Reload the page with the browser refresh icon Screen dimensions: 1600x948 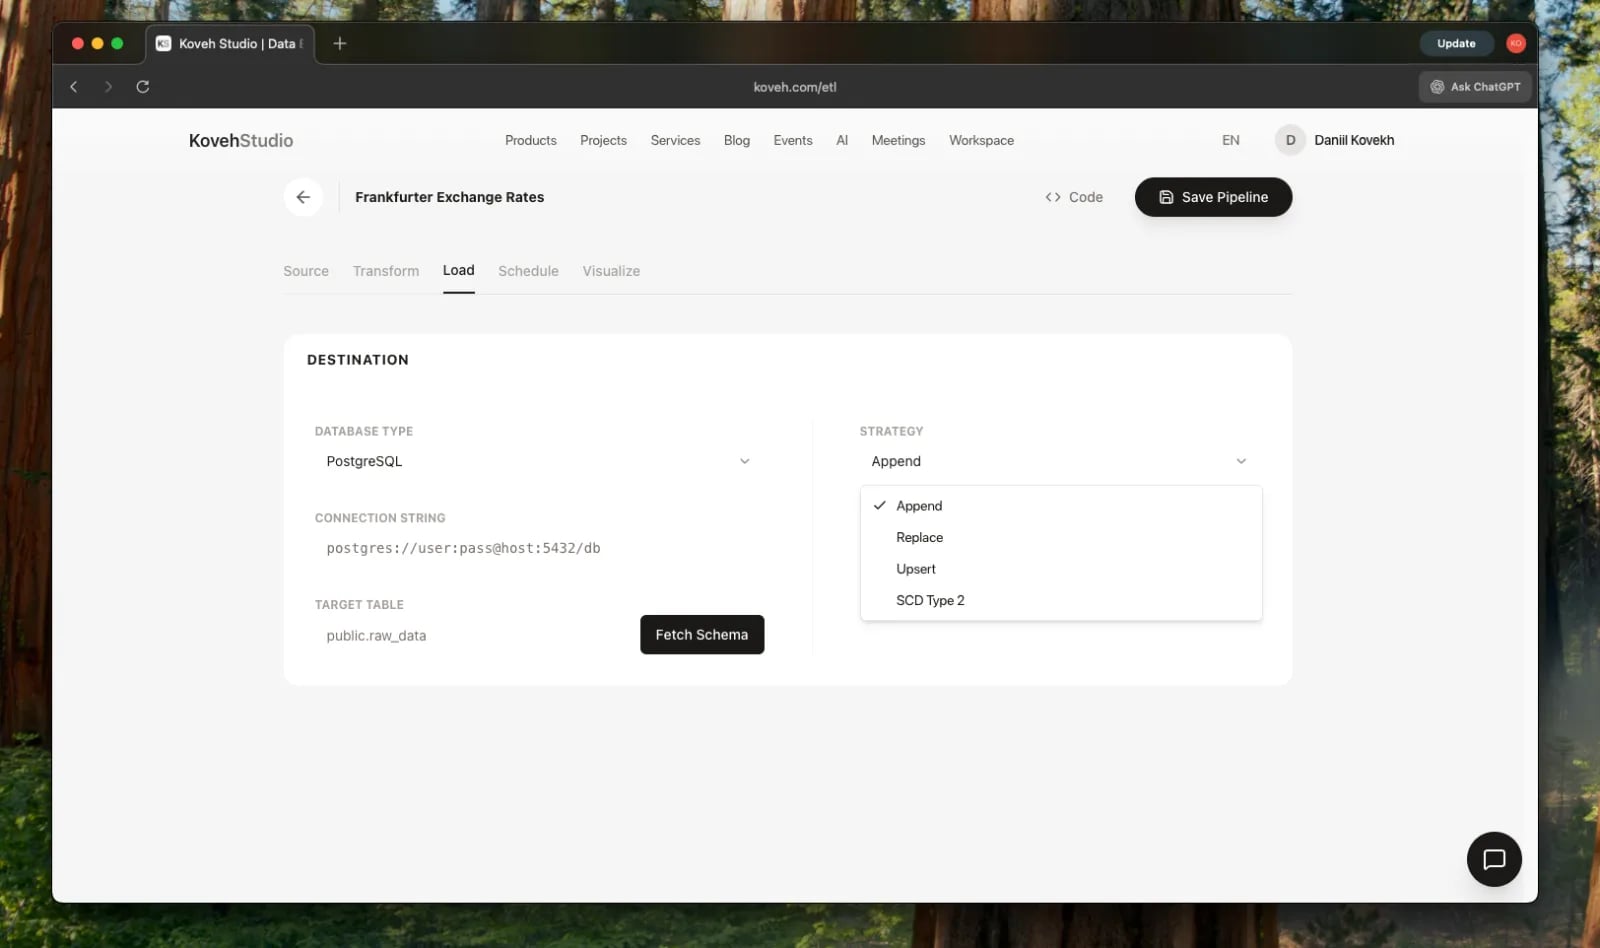[143, 87]
